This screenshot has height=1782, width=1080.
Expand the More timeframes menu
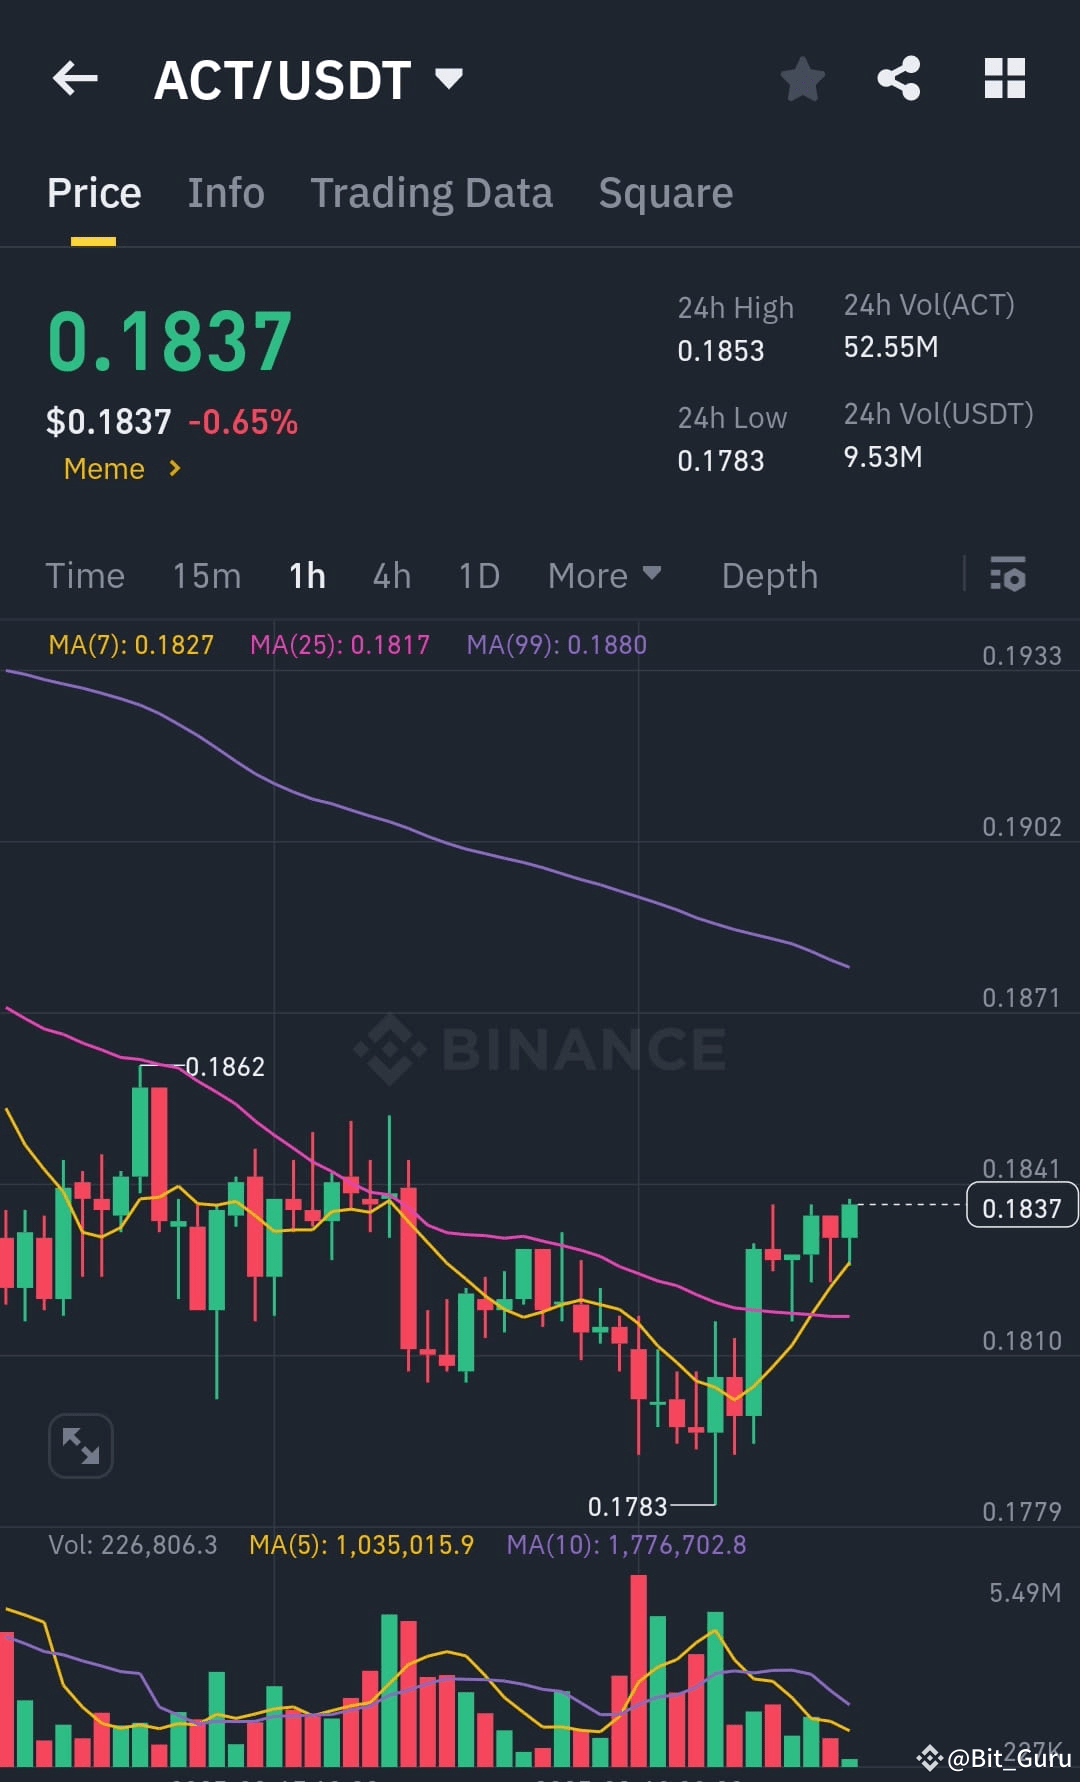[604, 575]
